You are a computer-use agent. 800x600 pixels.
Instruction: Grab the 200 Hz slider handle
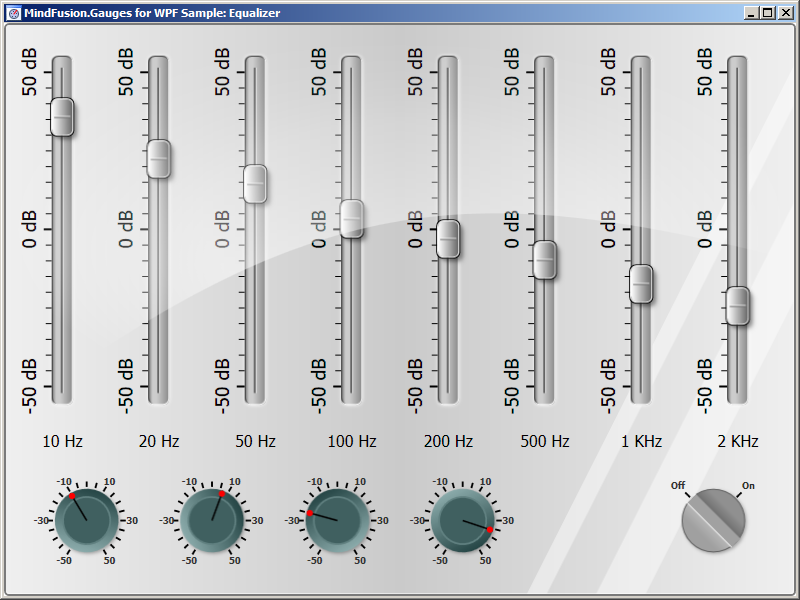tap(448, 238)
